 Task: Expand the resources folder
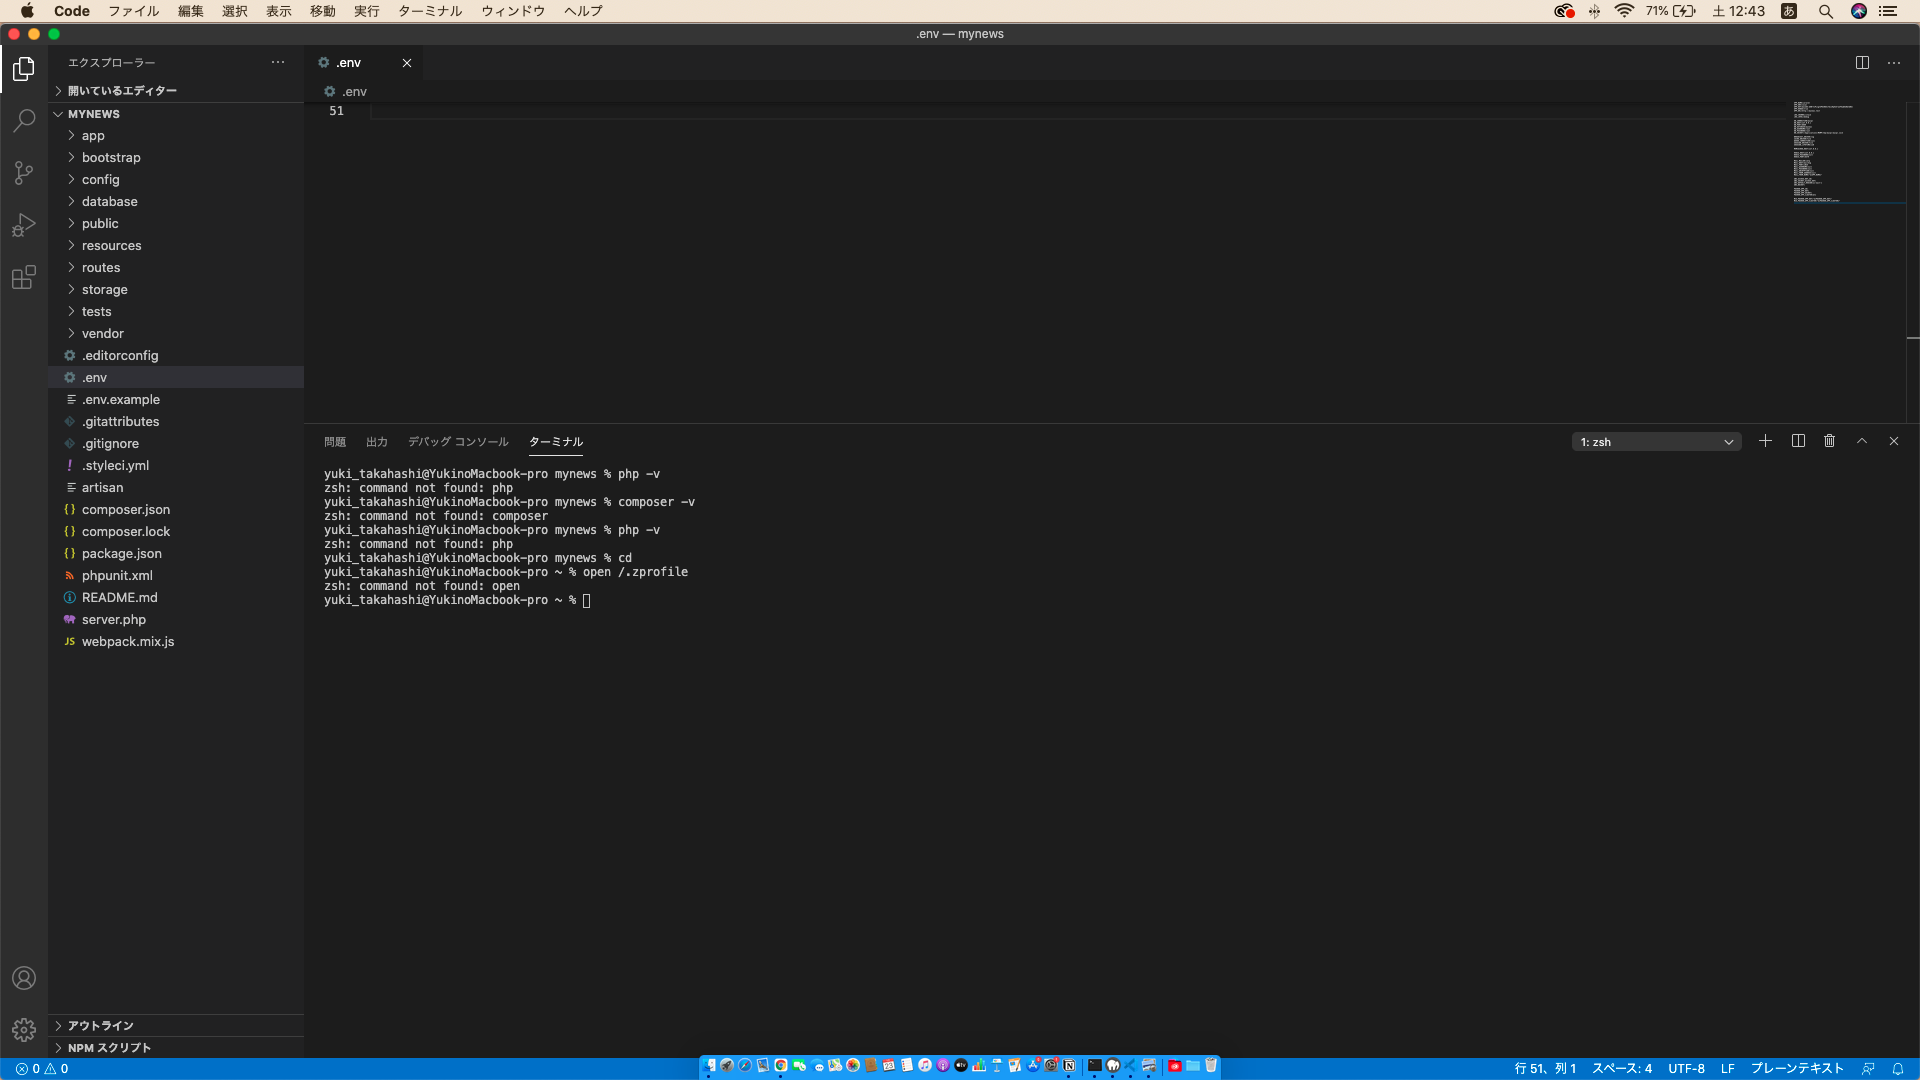coord(176,246)
